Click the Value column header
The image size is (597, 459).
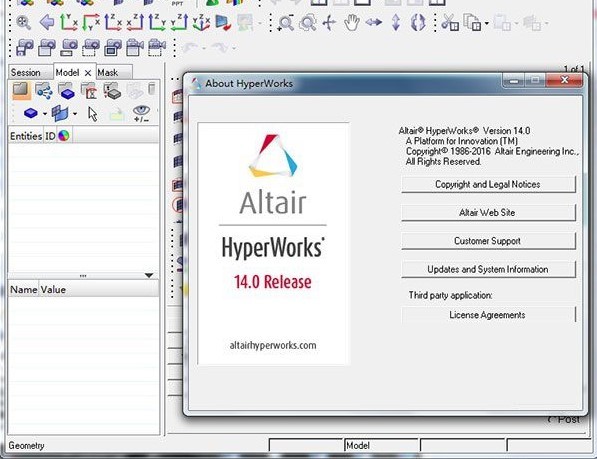click(x=53, y=290)
